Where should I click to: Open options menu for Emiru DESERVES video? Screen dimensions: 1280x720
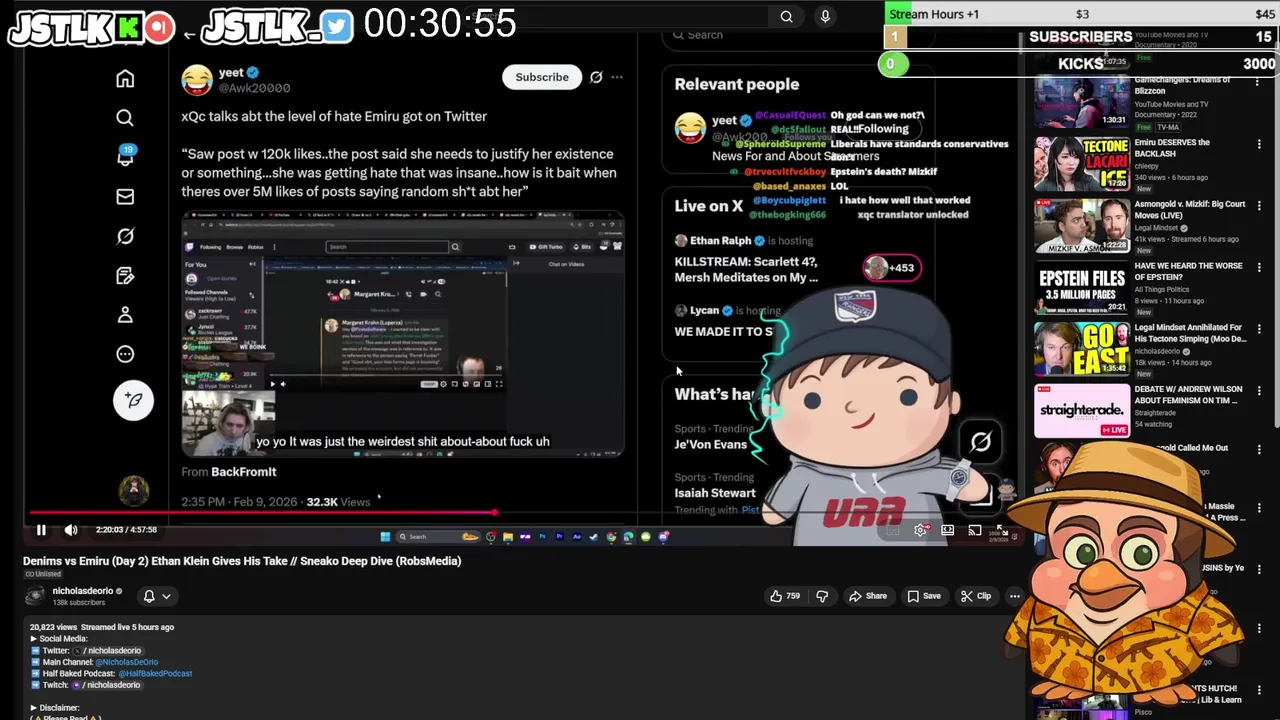tap(1259, 145)
